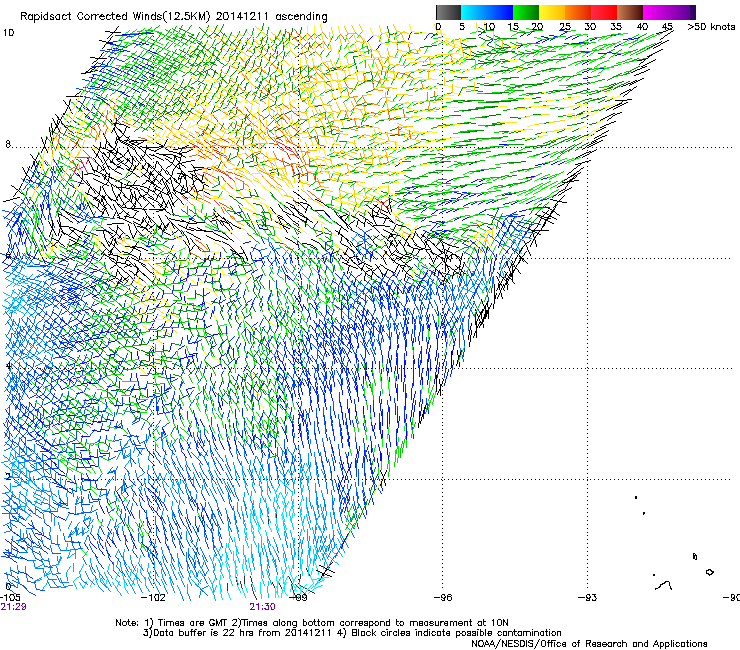Click the dark purple 45-50 knots swatch

click(682, 12)
